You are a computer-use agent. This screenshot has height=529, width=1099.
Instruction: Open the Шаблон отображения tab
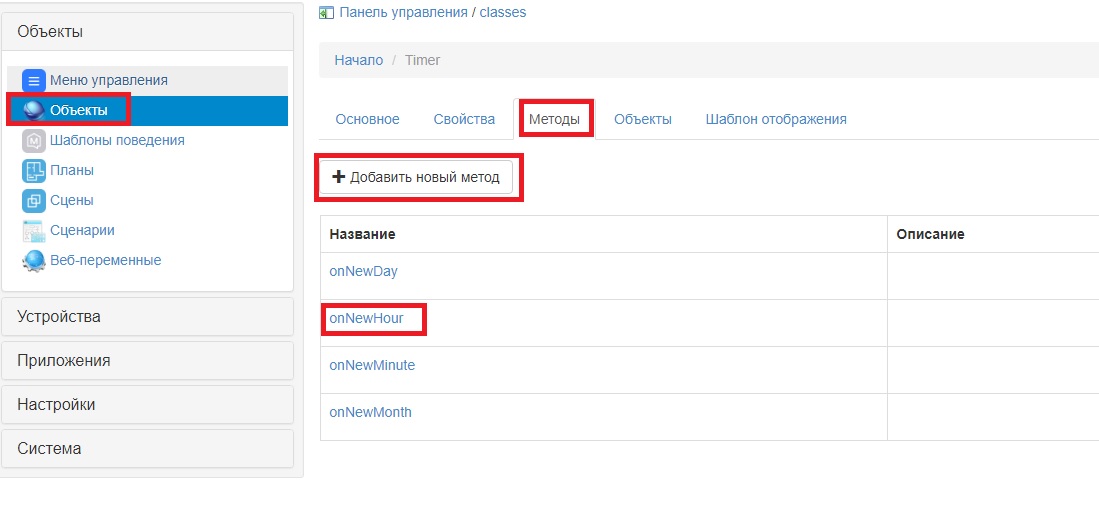[776, 119]
